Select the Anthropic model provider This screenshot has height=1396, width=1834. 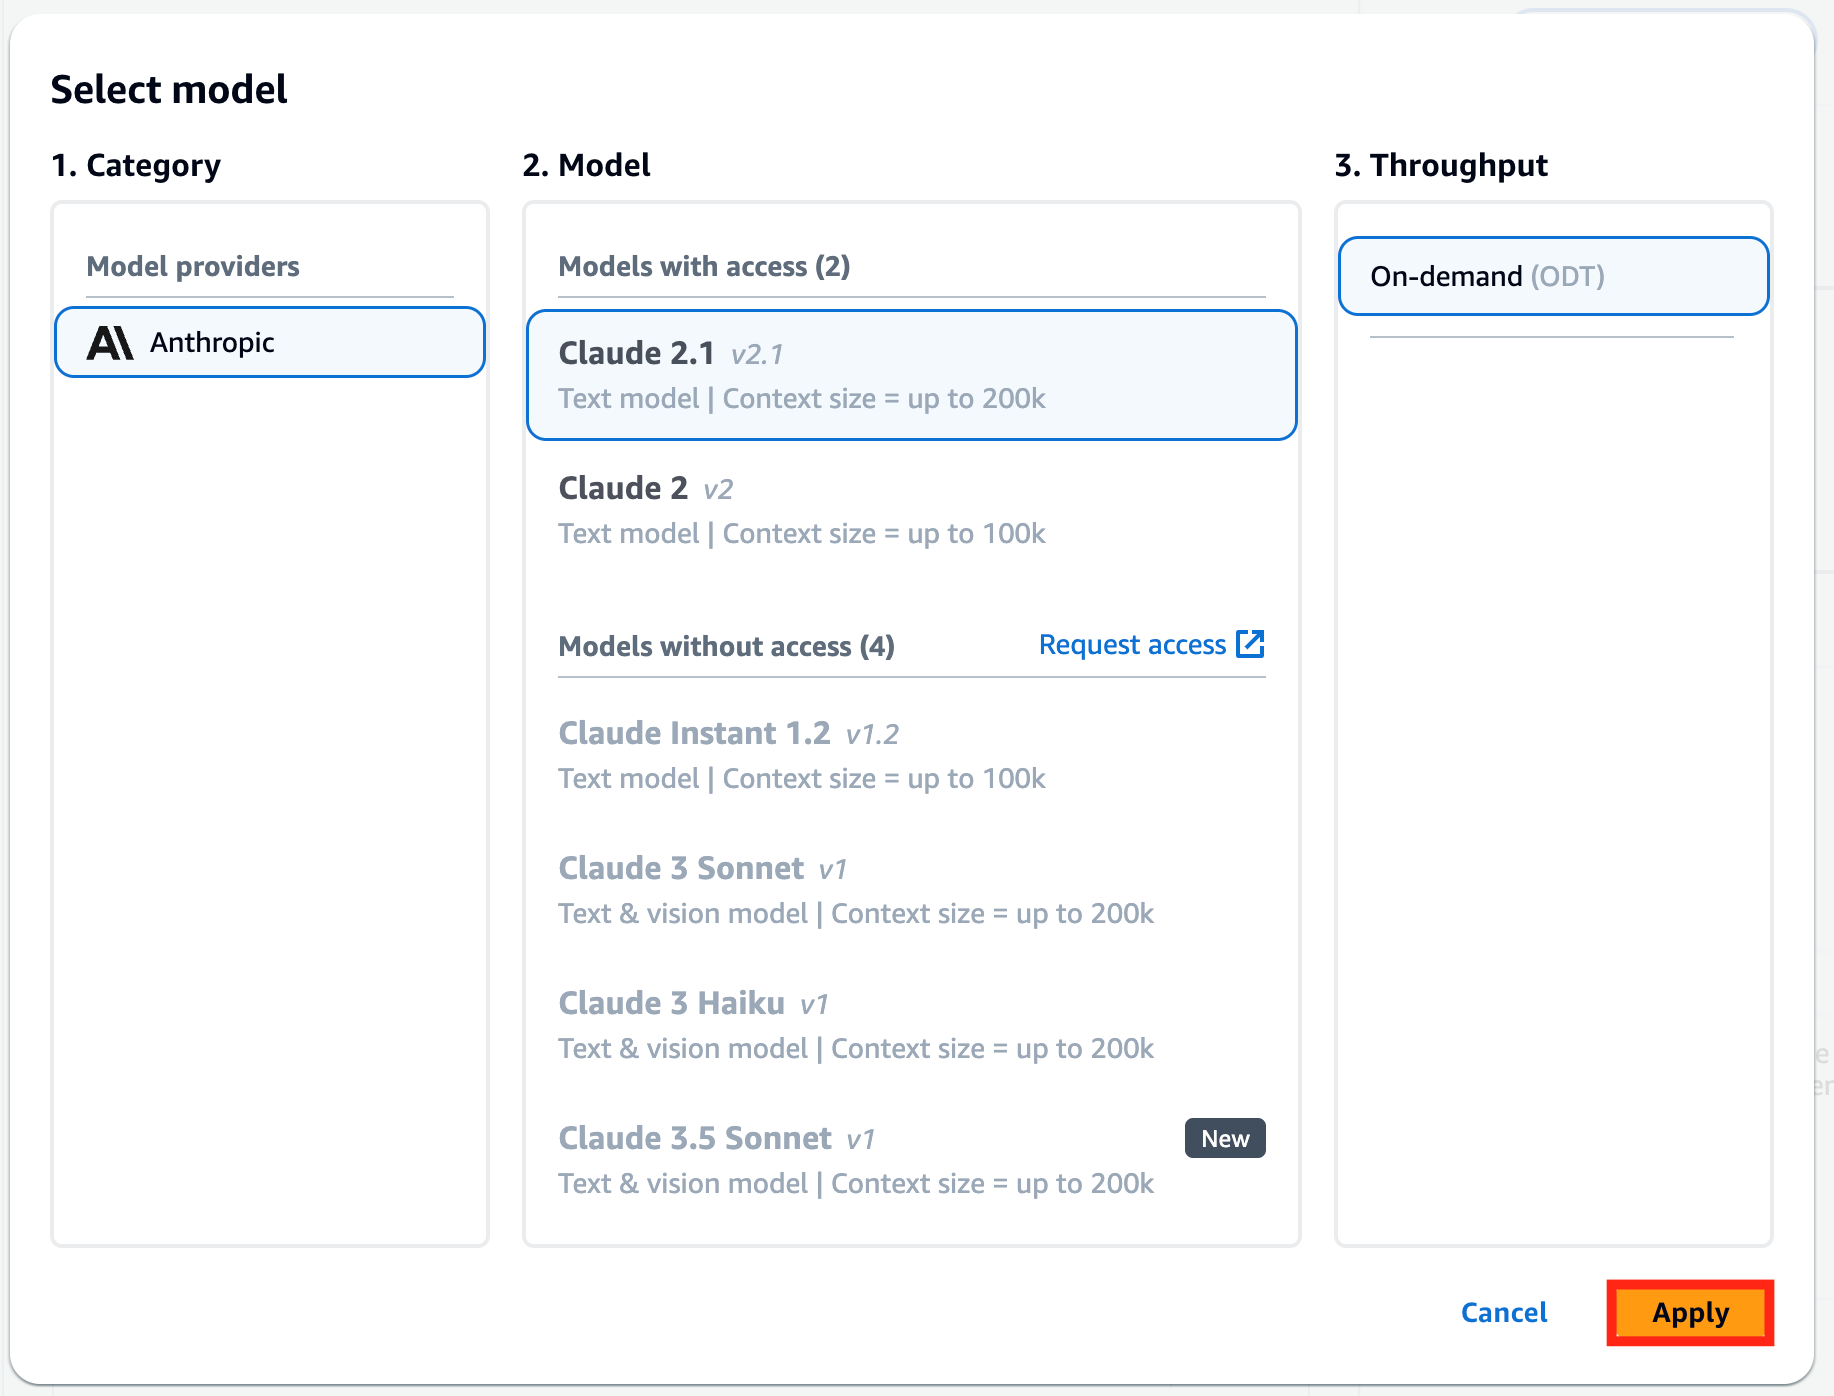click(270, 342)
